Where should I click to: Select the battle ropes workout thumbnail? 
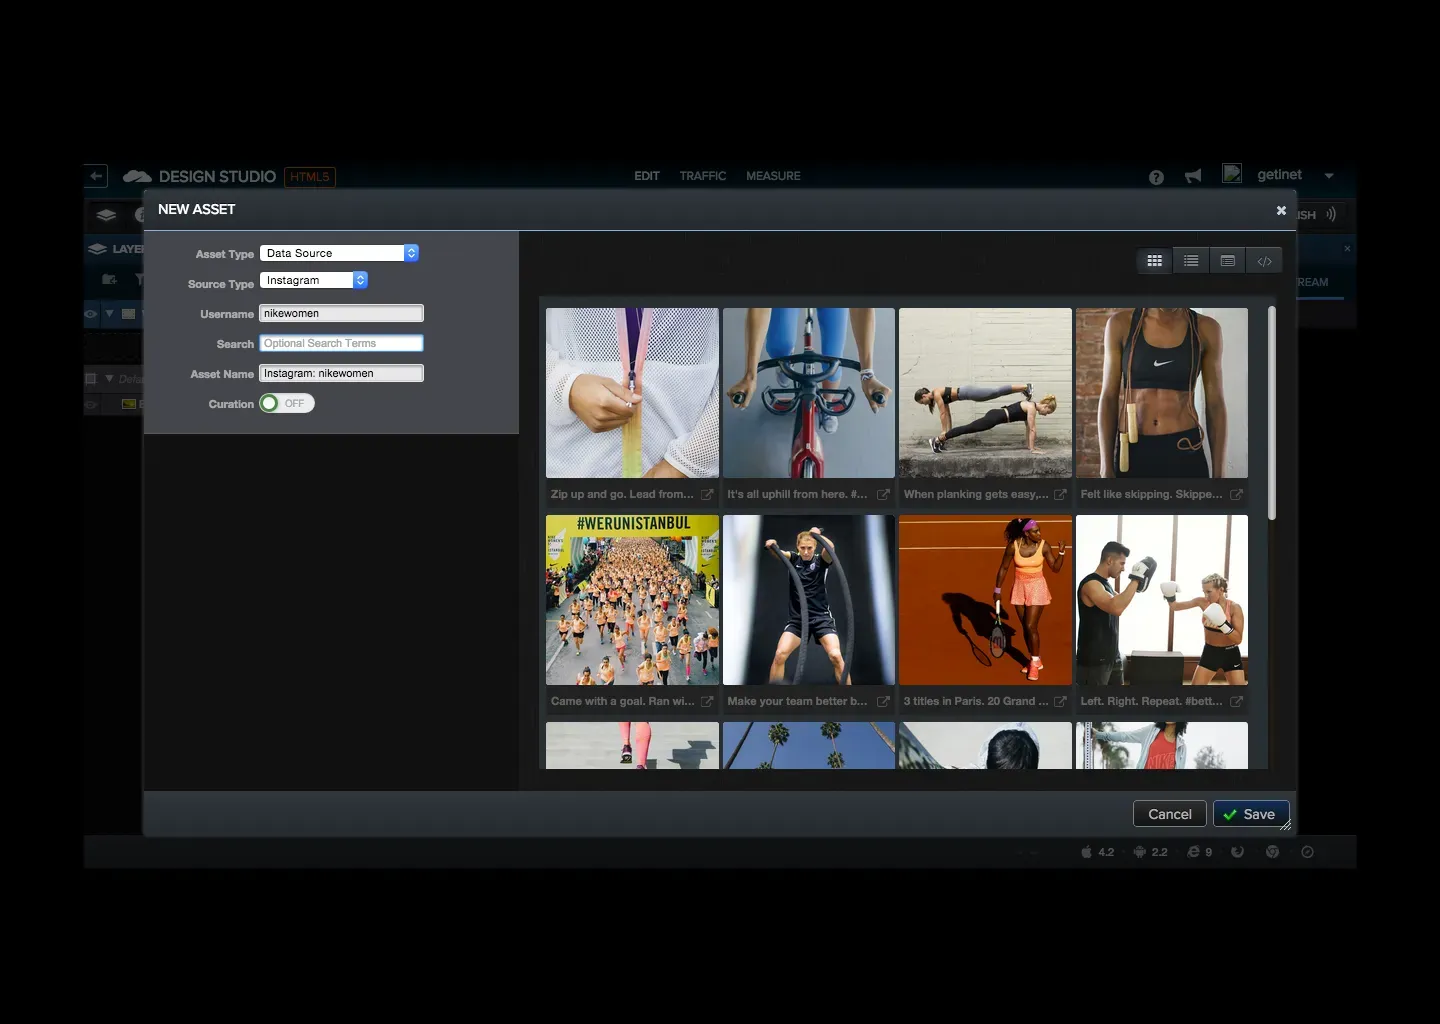click(809, 600)
